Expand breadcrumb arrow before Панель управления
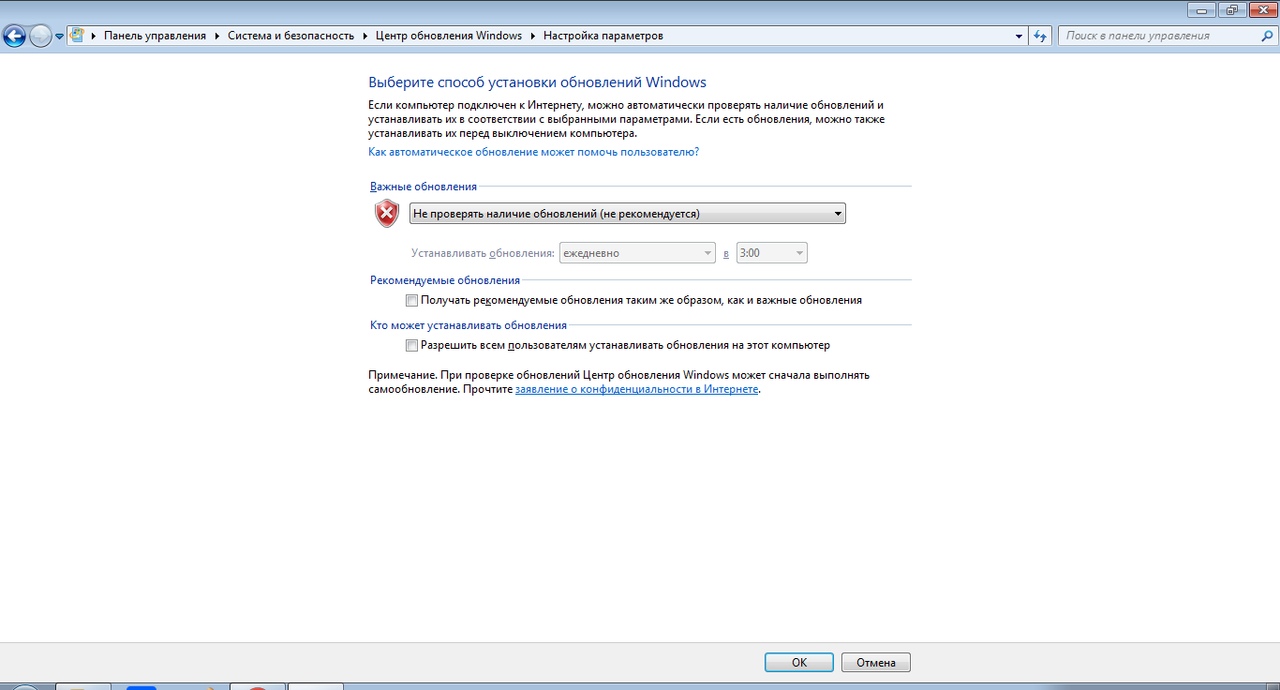This screenshot has width=1280, height=690. [x=93, y=36]
